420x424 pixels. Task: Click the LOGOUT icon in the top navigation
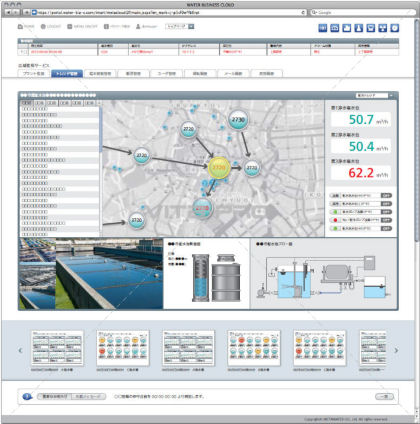[43, 27]
